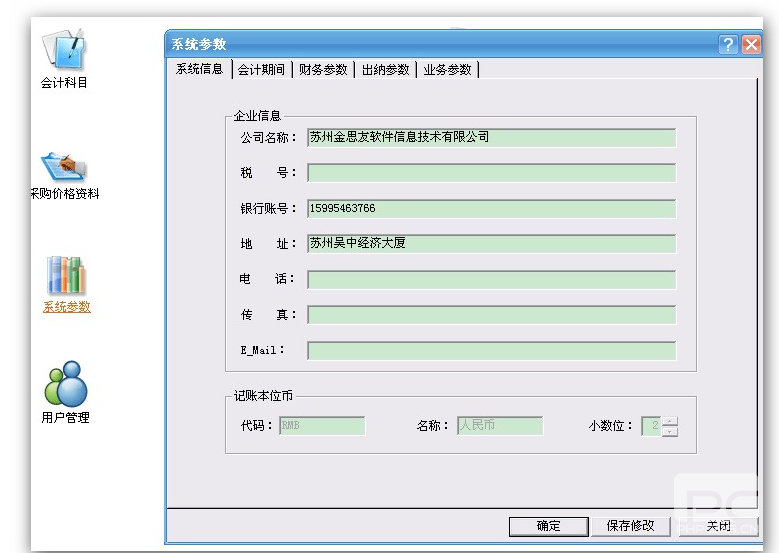The width and height of the screenshot is (779, 553).
Task: Click the E_Mail input field
Action: 491,351
